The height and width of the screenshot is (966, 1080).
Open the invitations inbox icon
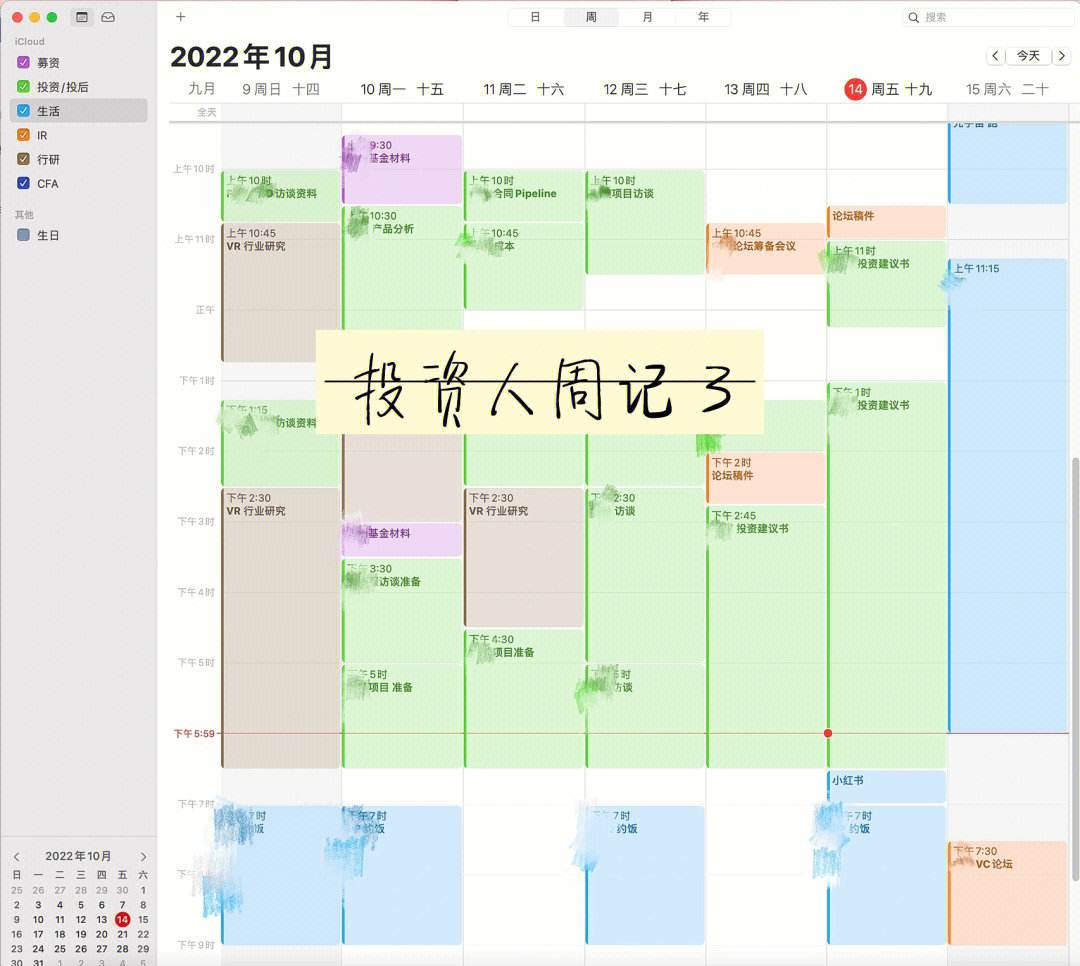pos(108,16)
